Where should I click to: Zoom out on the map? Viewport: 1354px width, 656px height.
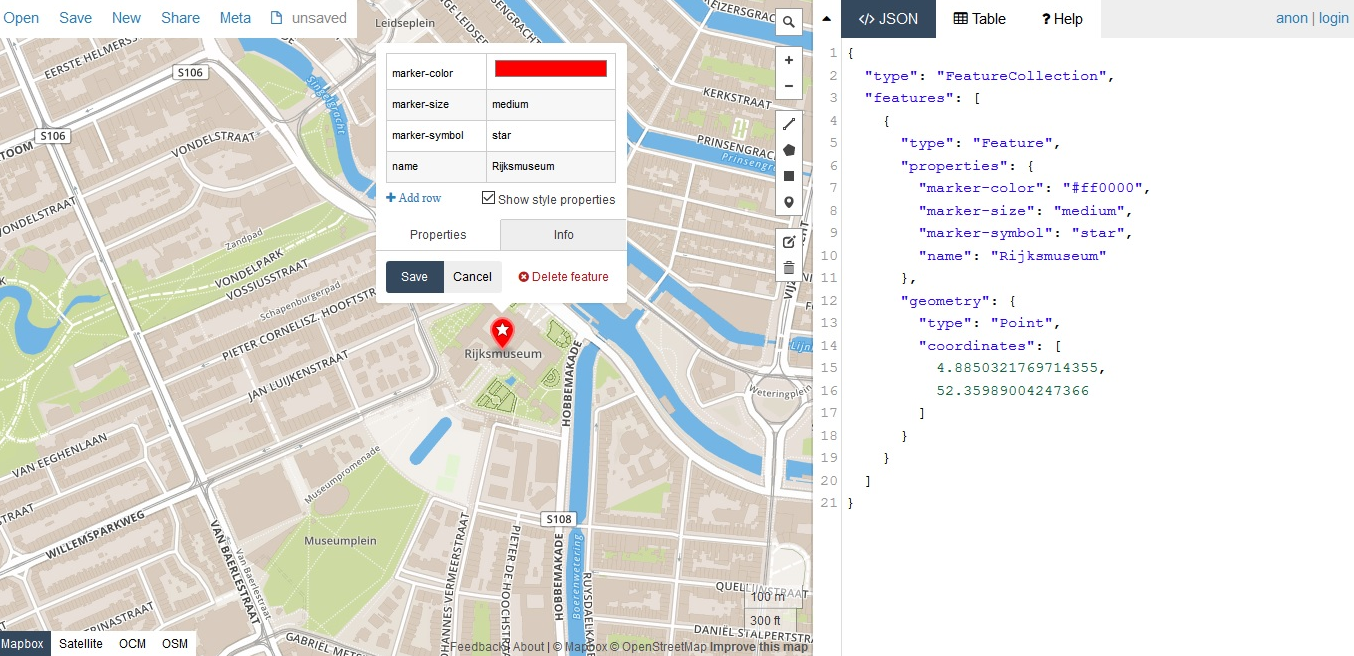(x=789, y=86)
